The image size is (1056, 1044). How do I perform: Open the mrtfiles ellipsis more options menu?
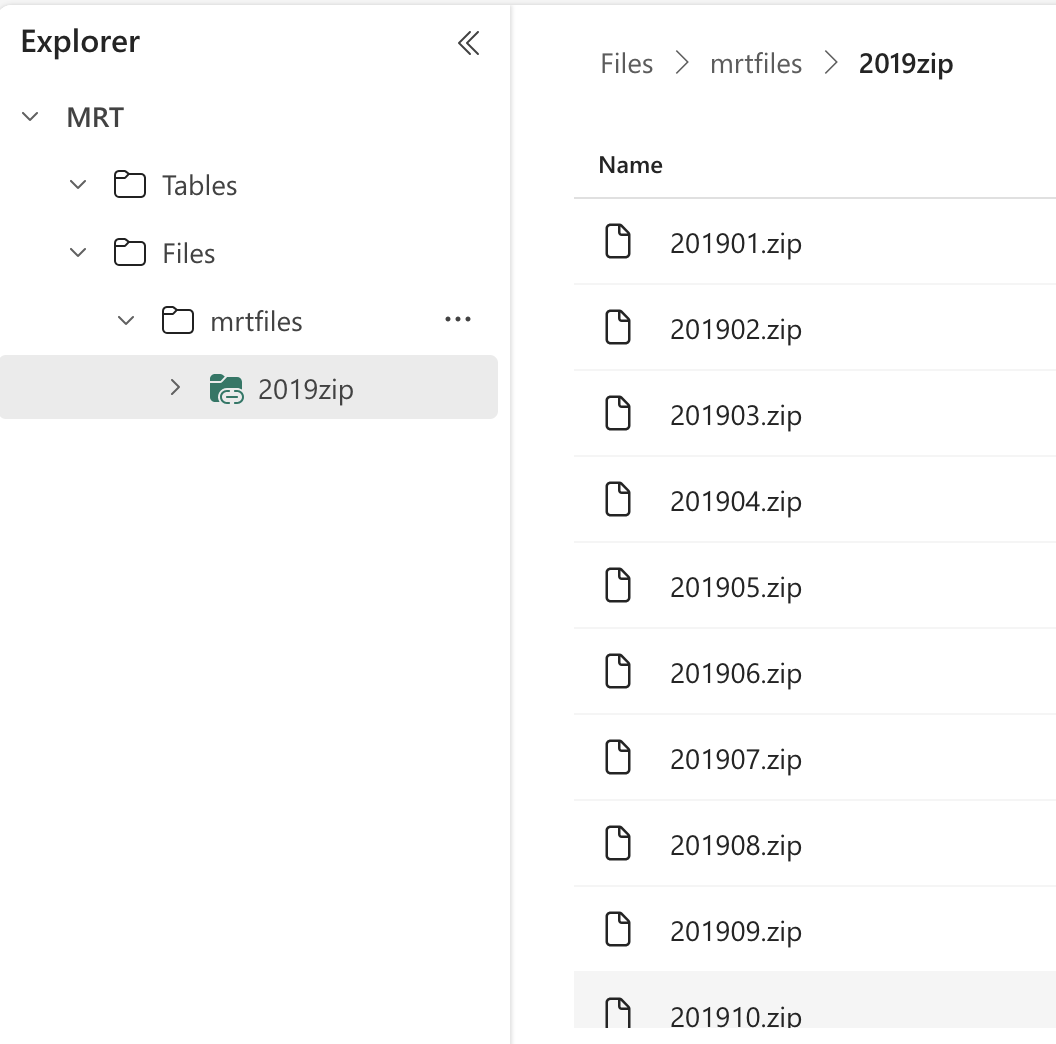pos(458,319)
